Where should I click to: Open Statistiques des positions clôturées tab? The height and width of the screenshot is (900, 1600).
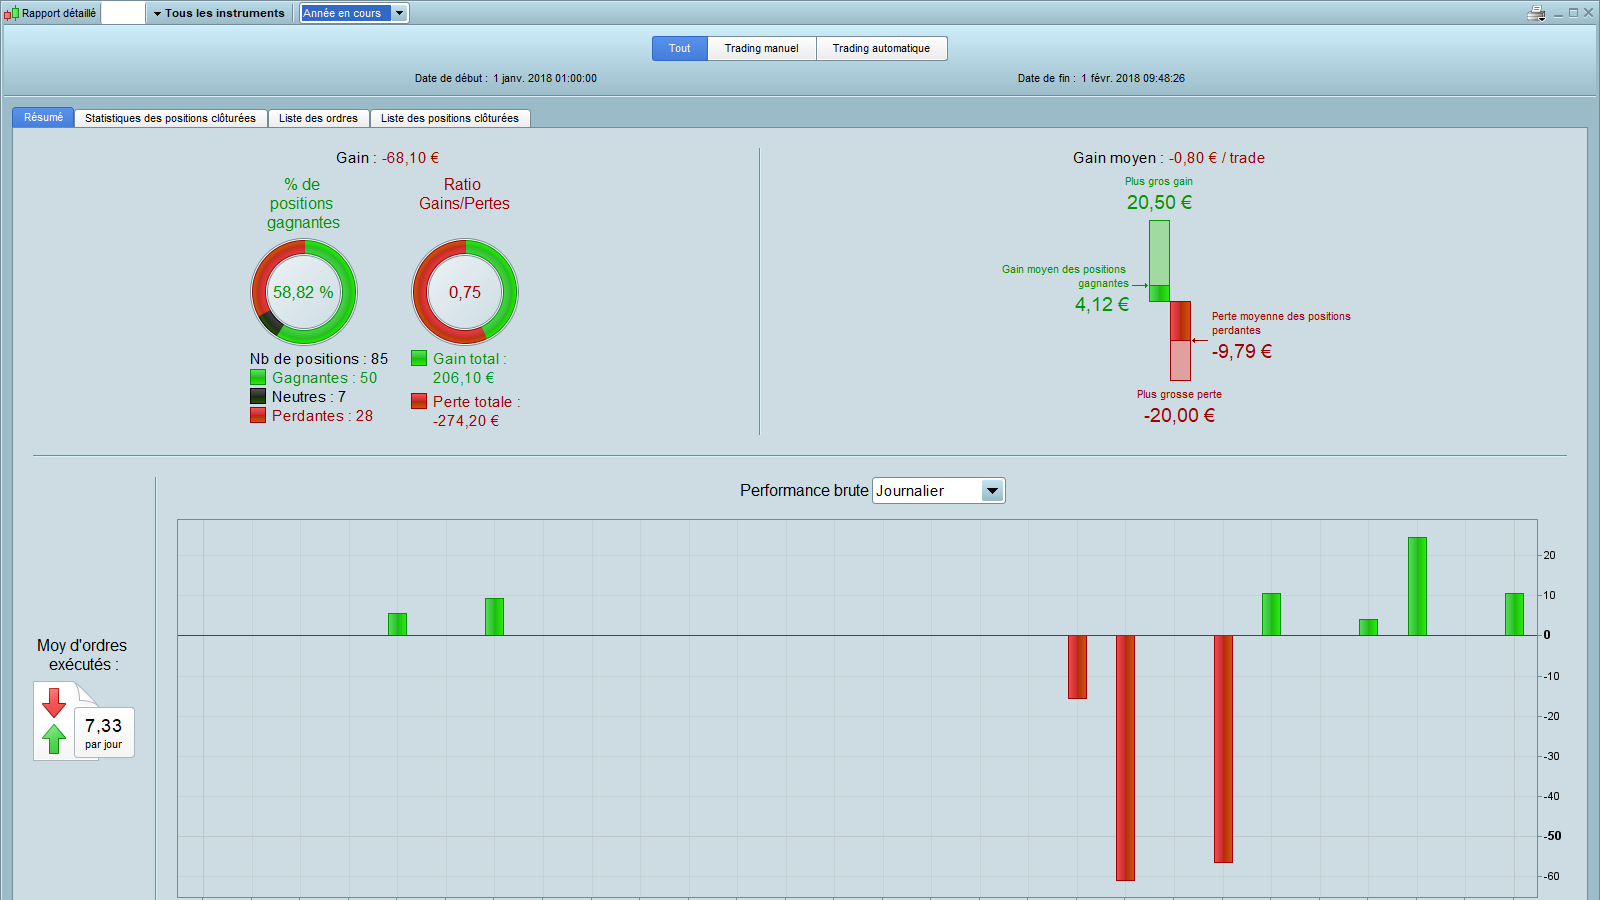coord(170,118)
